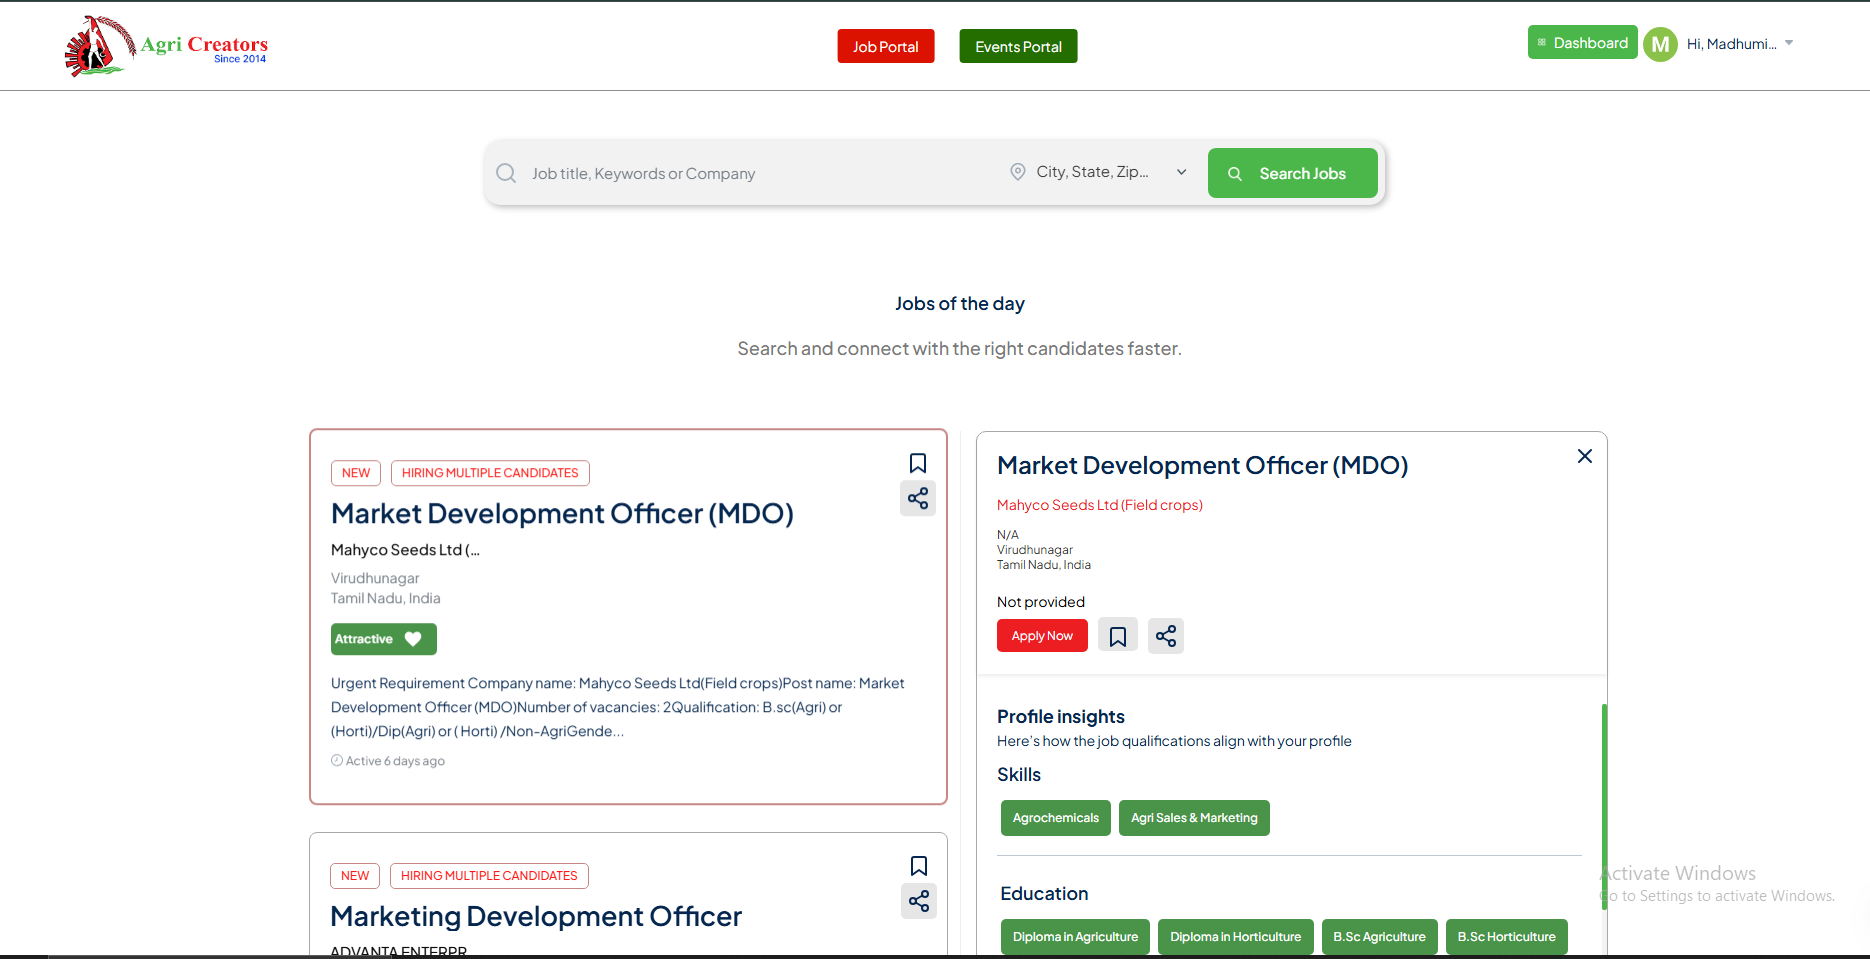The image size is (1870, 959).
Task: Expand the City, State, Zip location dropdown
Action: click(x=1181, y=172)
